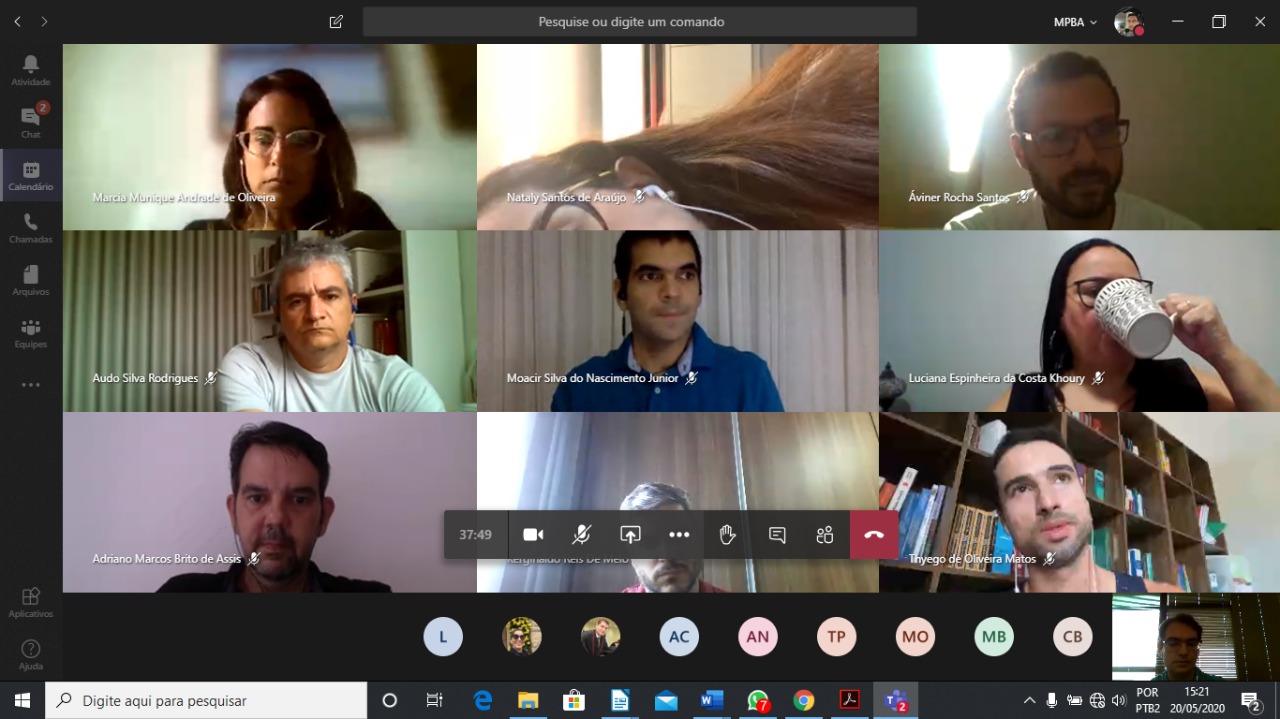Show the meeting conversation panel

pyautogui.click(x=776, y=535)
